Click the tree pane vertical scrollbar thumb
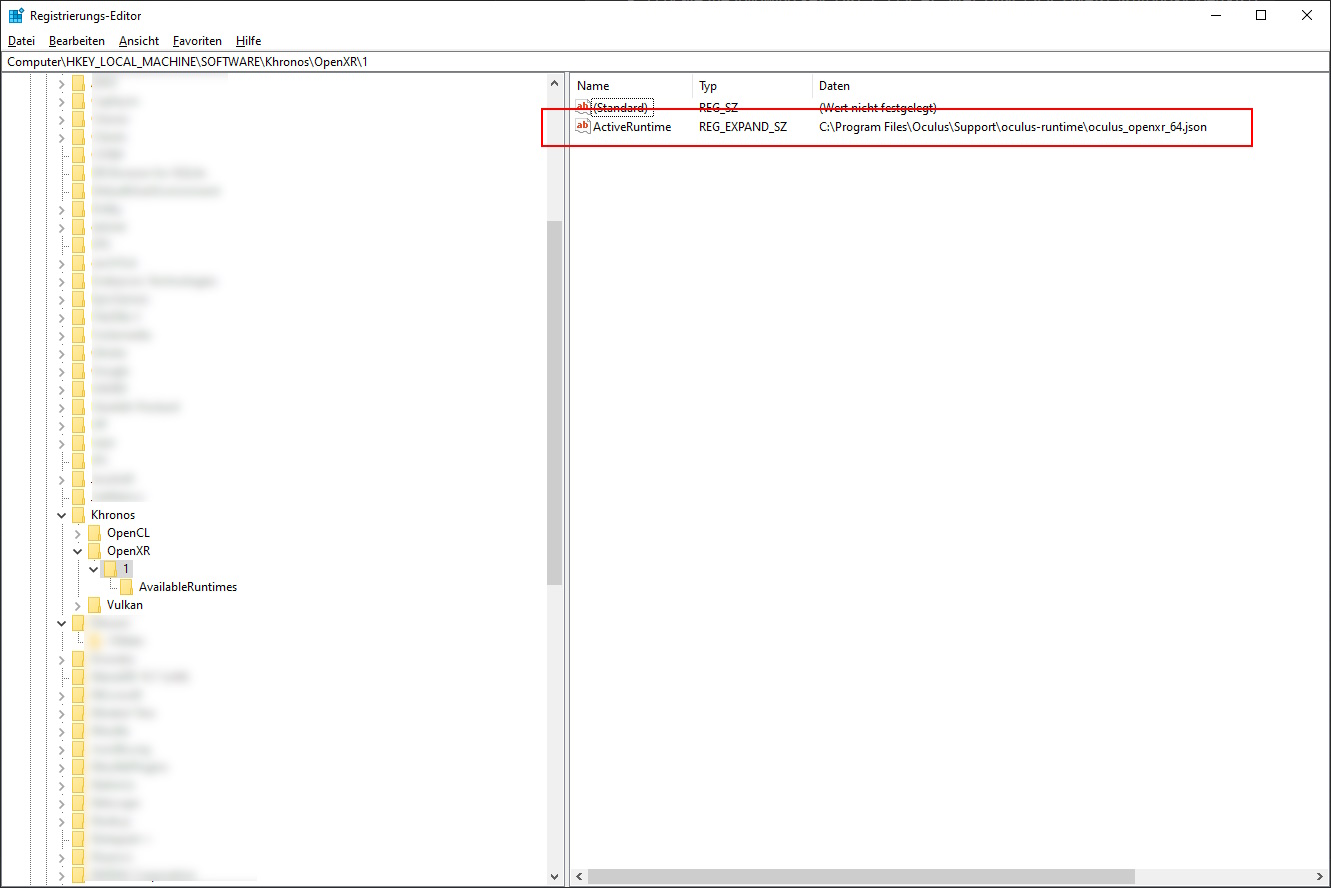The width and height of the screenshot is (1331, 888). click(x=555, y=402)
